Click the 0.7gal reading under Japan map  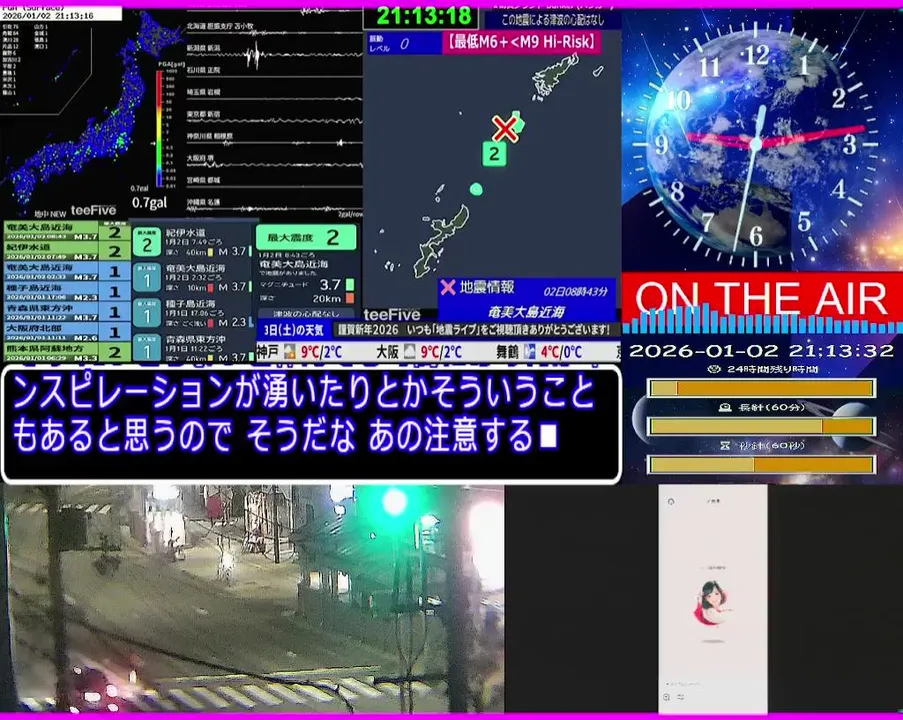pos(149,203)
